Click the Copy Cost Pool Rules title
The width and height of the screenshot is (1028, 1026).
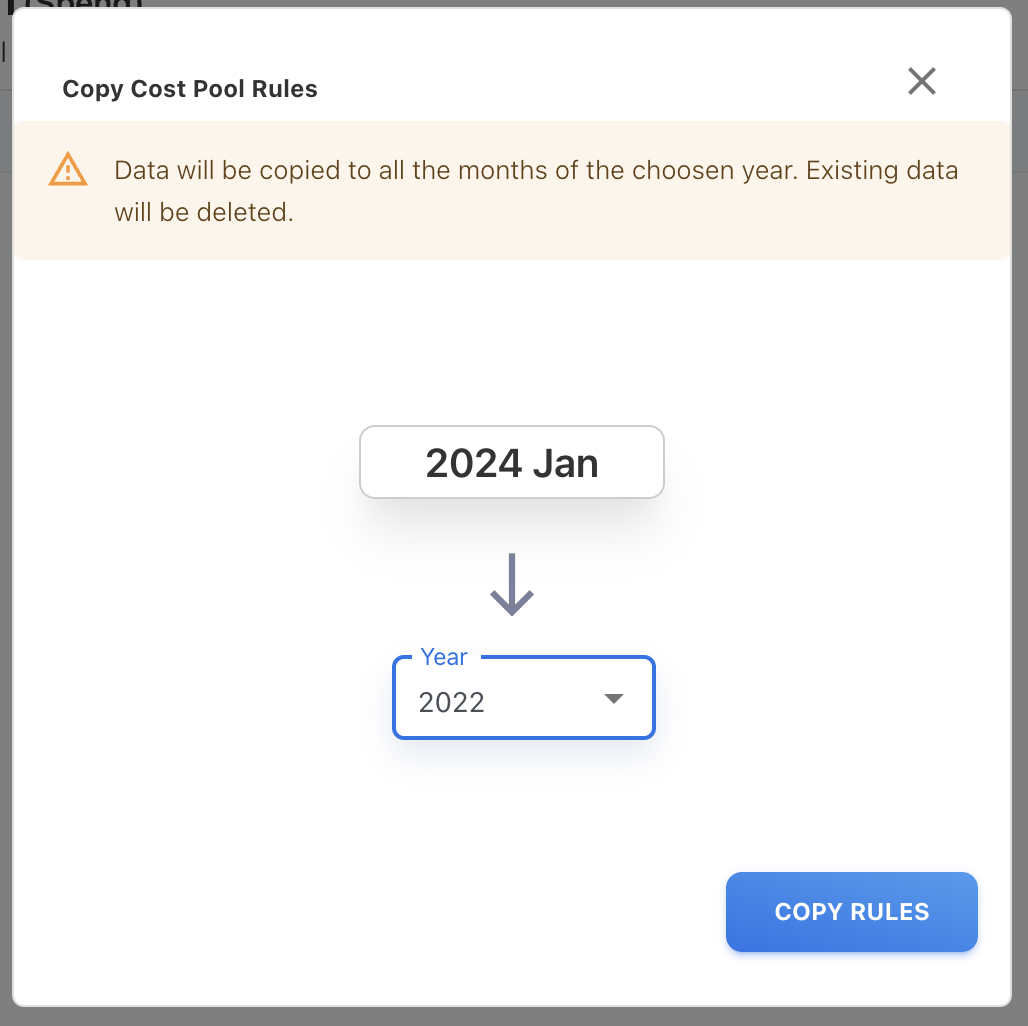[190, 89]
